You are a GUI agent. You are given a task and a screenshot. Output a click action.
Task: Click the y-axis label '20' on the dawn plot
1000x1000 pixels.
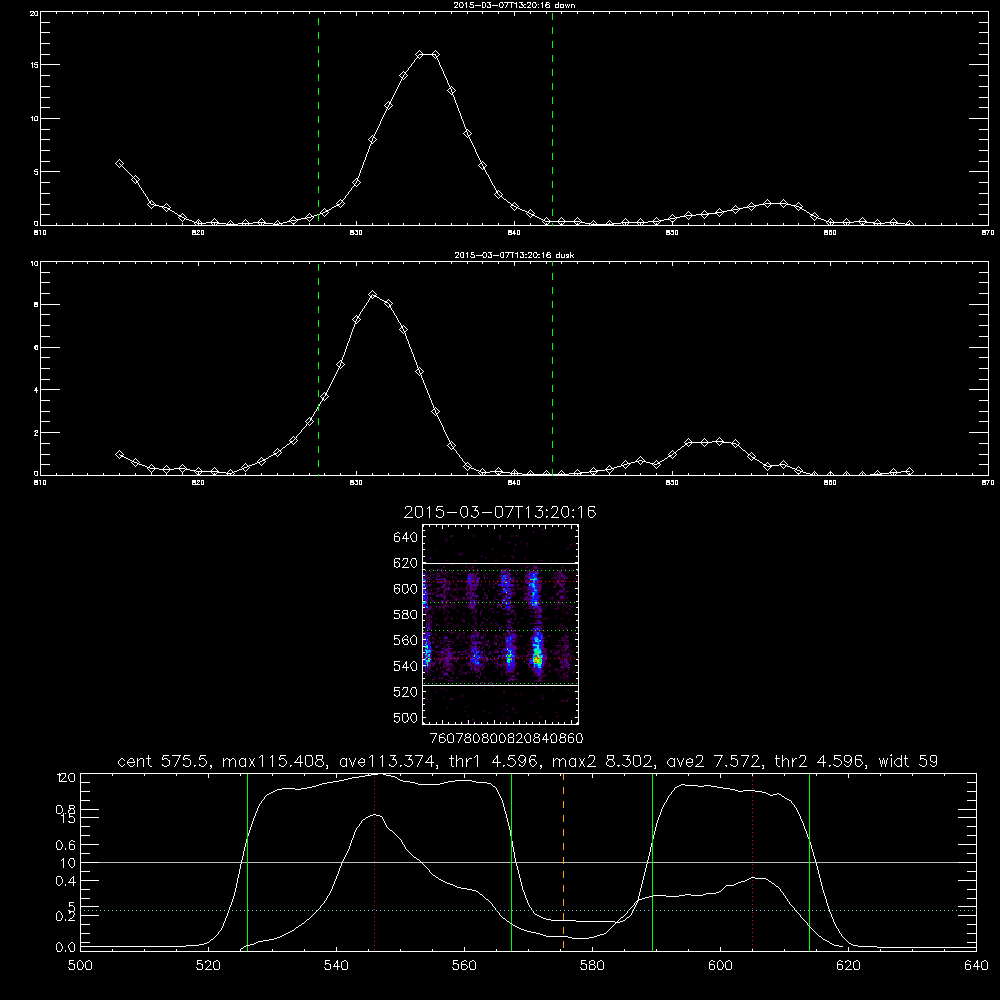tap(34, 13)
